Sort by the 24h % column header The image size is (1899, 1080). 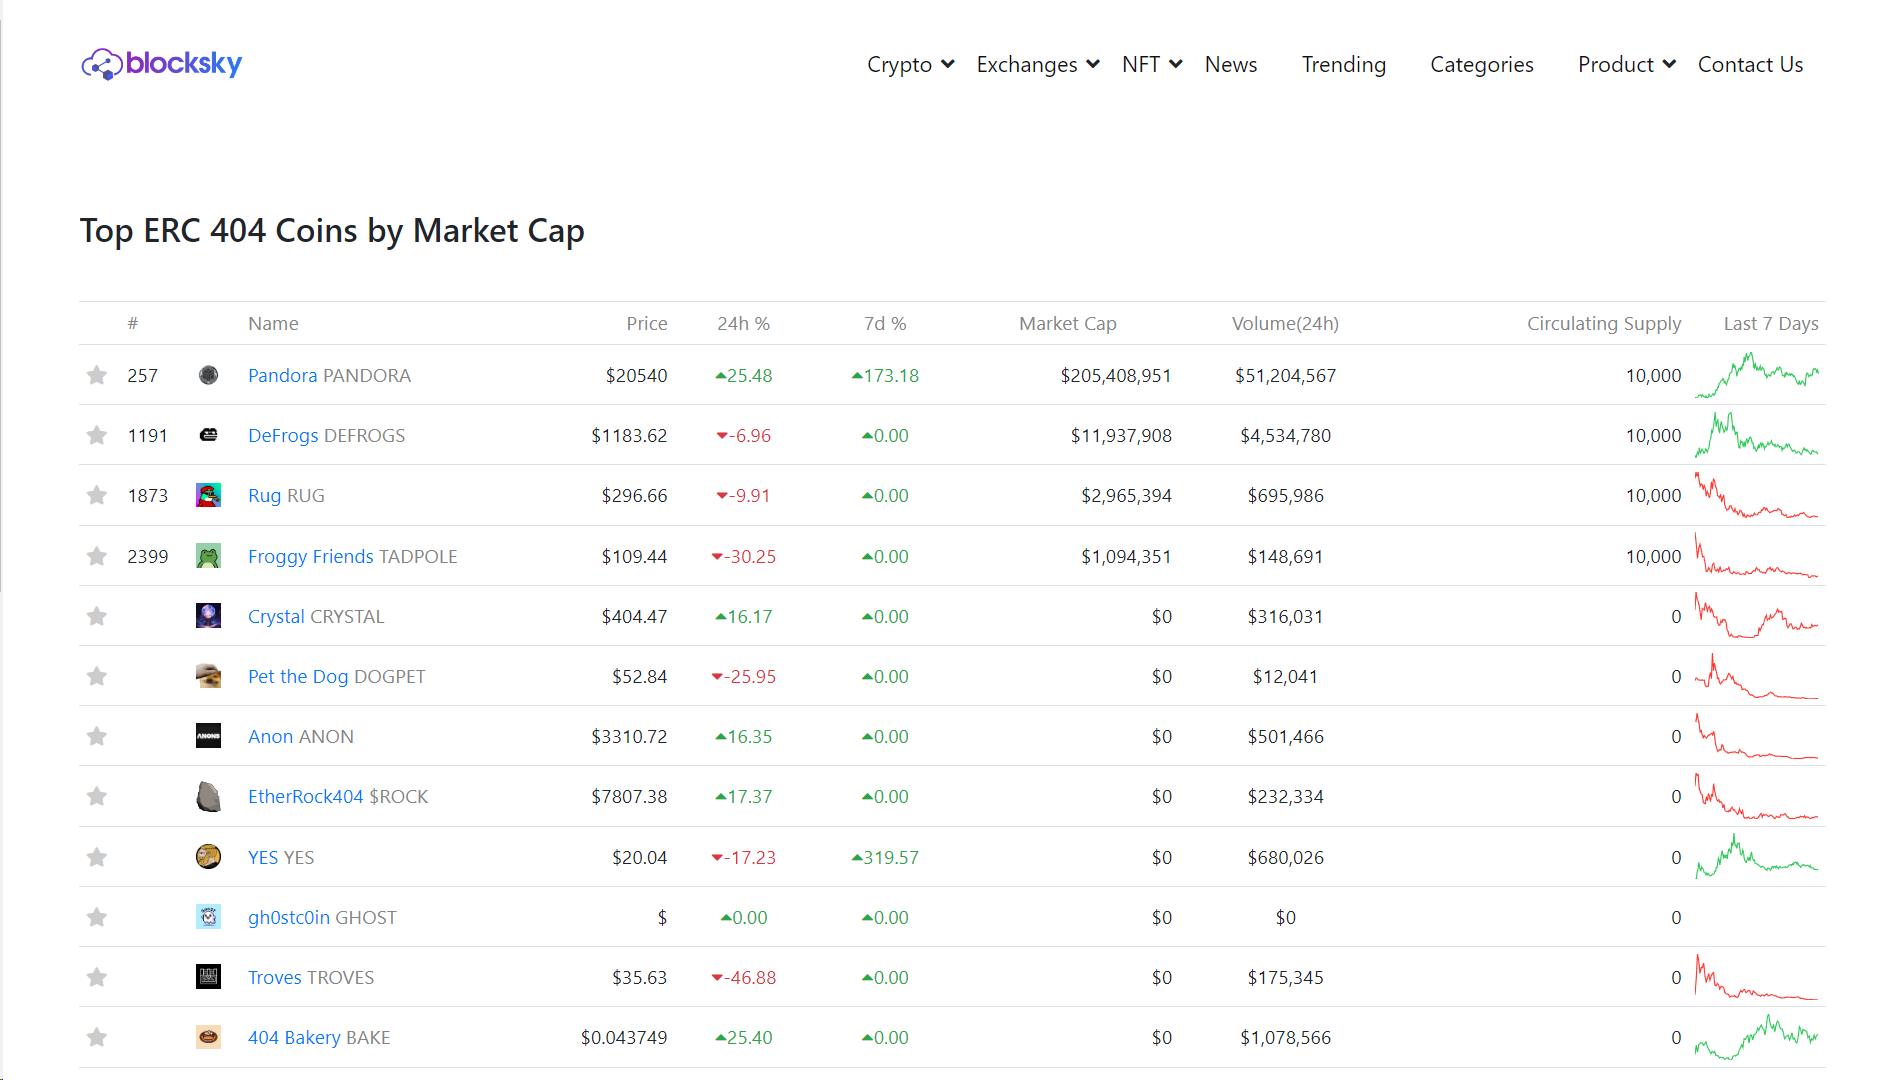pyautogui.click(x=743, y=323)
